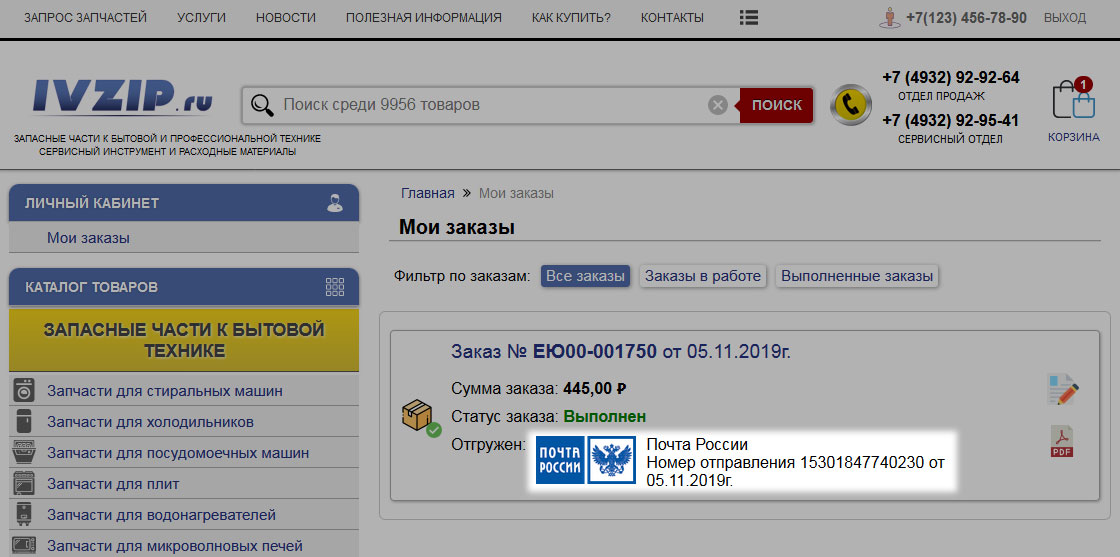Open the order edit document icon
This screenshot has height=557, width=1120.
point(1062,389)
